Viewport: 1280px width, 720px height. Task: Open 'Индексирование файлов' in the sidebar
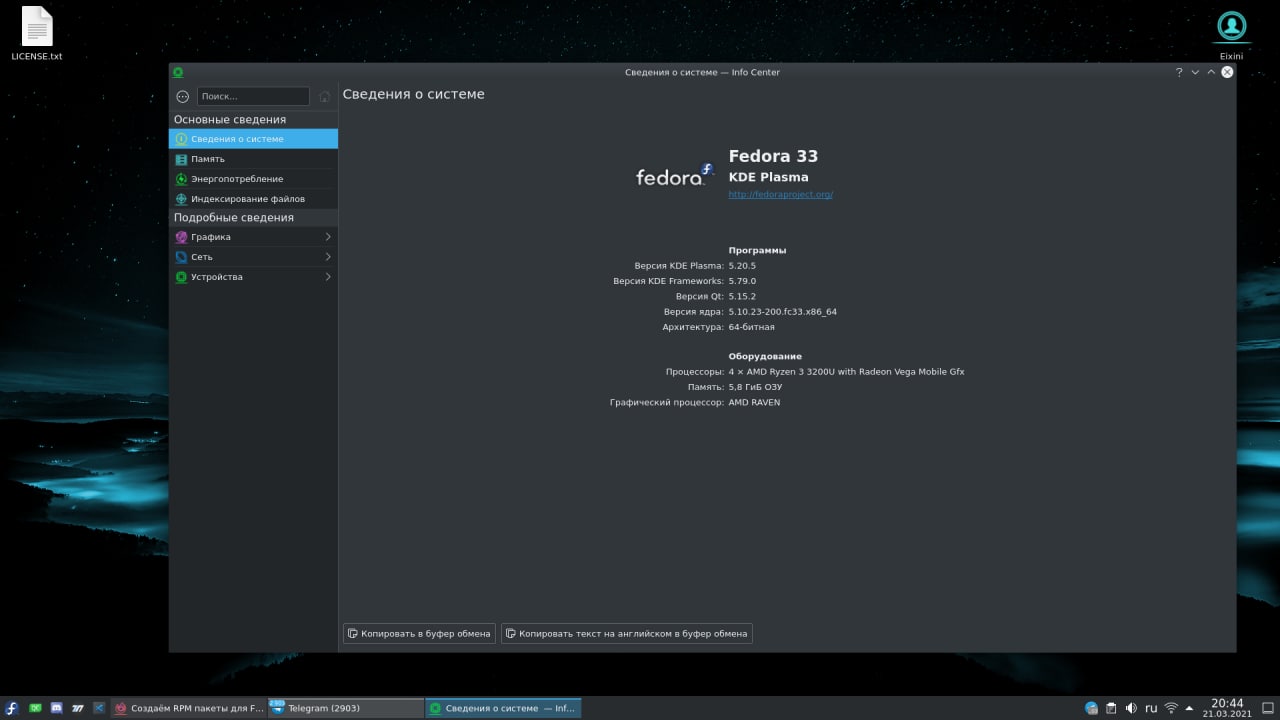click(253, 199)
